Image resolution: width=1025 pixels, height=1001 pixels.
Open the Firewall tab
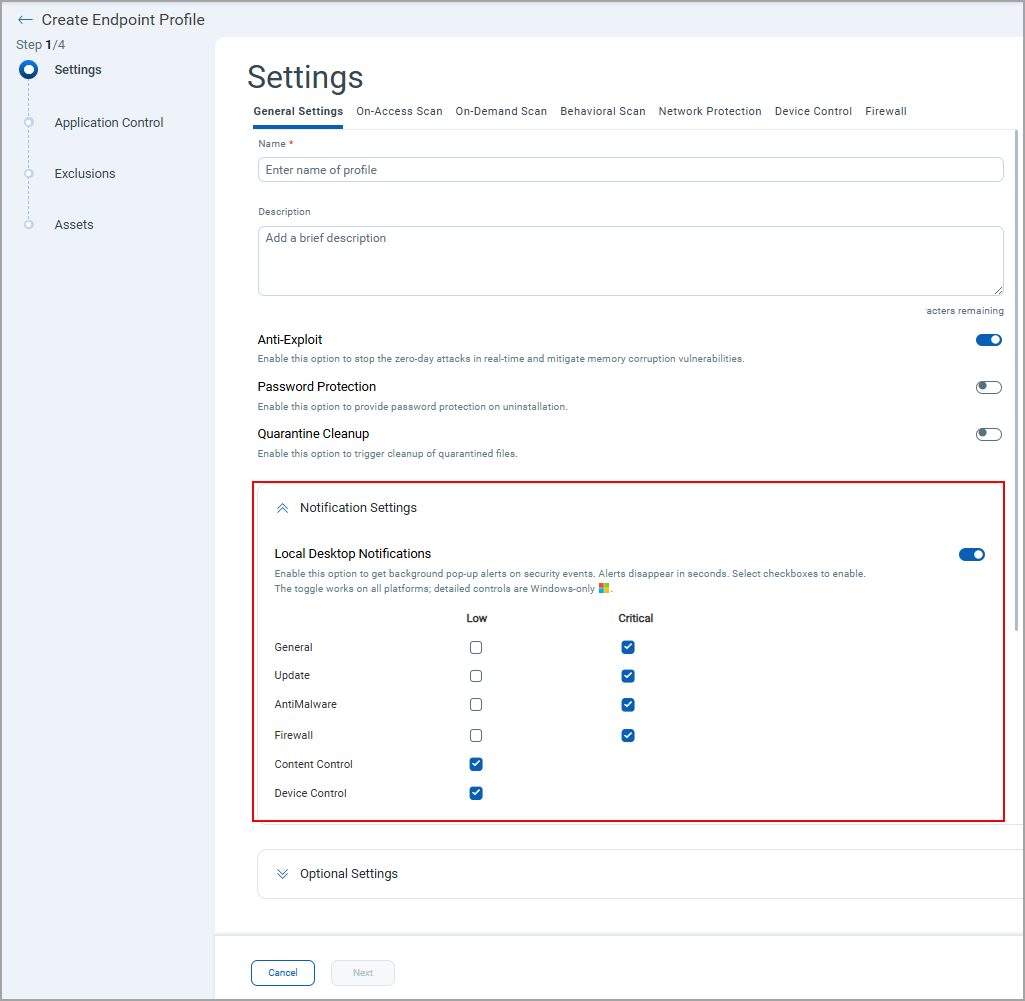(885, 112)
